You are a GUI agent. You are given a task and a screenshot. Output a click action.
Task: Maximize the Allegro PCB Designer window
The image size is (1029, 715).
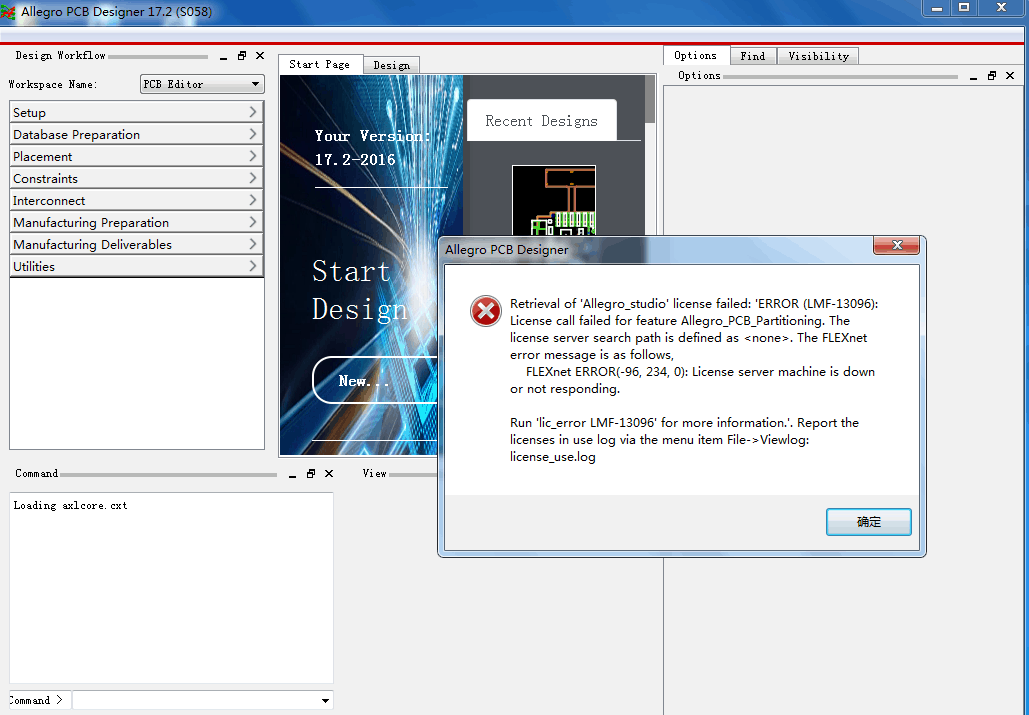coord(964,7)
